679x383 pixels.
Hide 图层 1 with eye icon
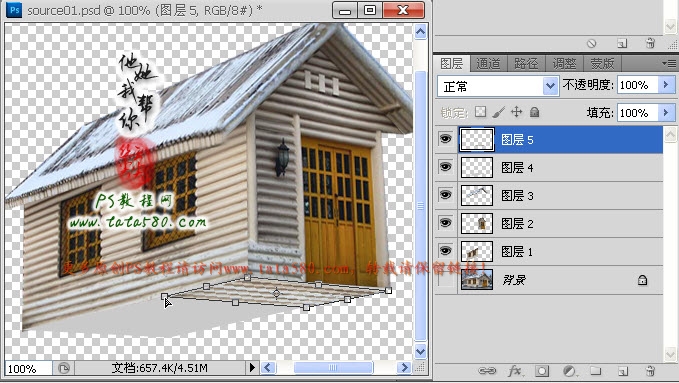click(x=446, y=251)
